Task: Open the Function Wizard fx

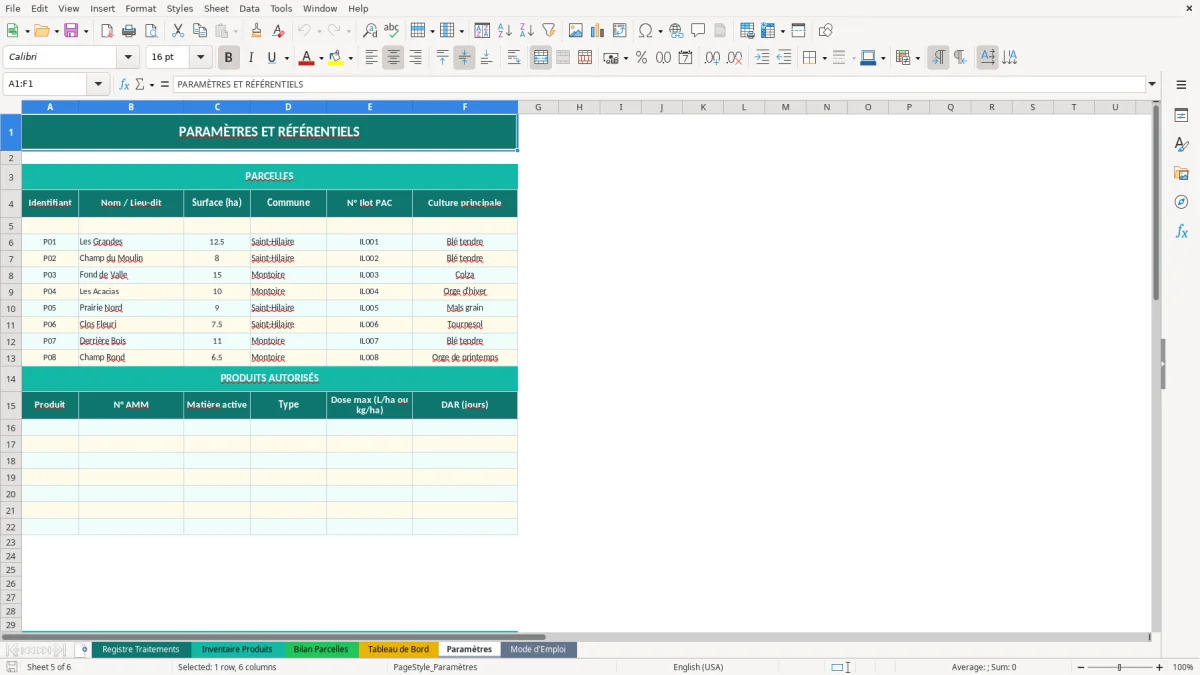Action: [125, 84]
